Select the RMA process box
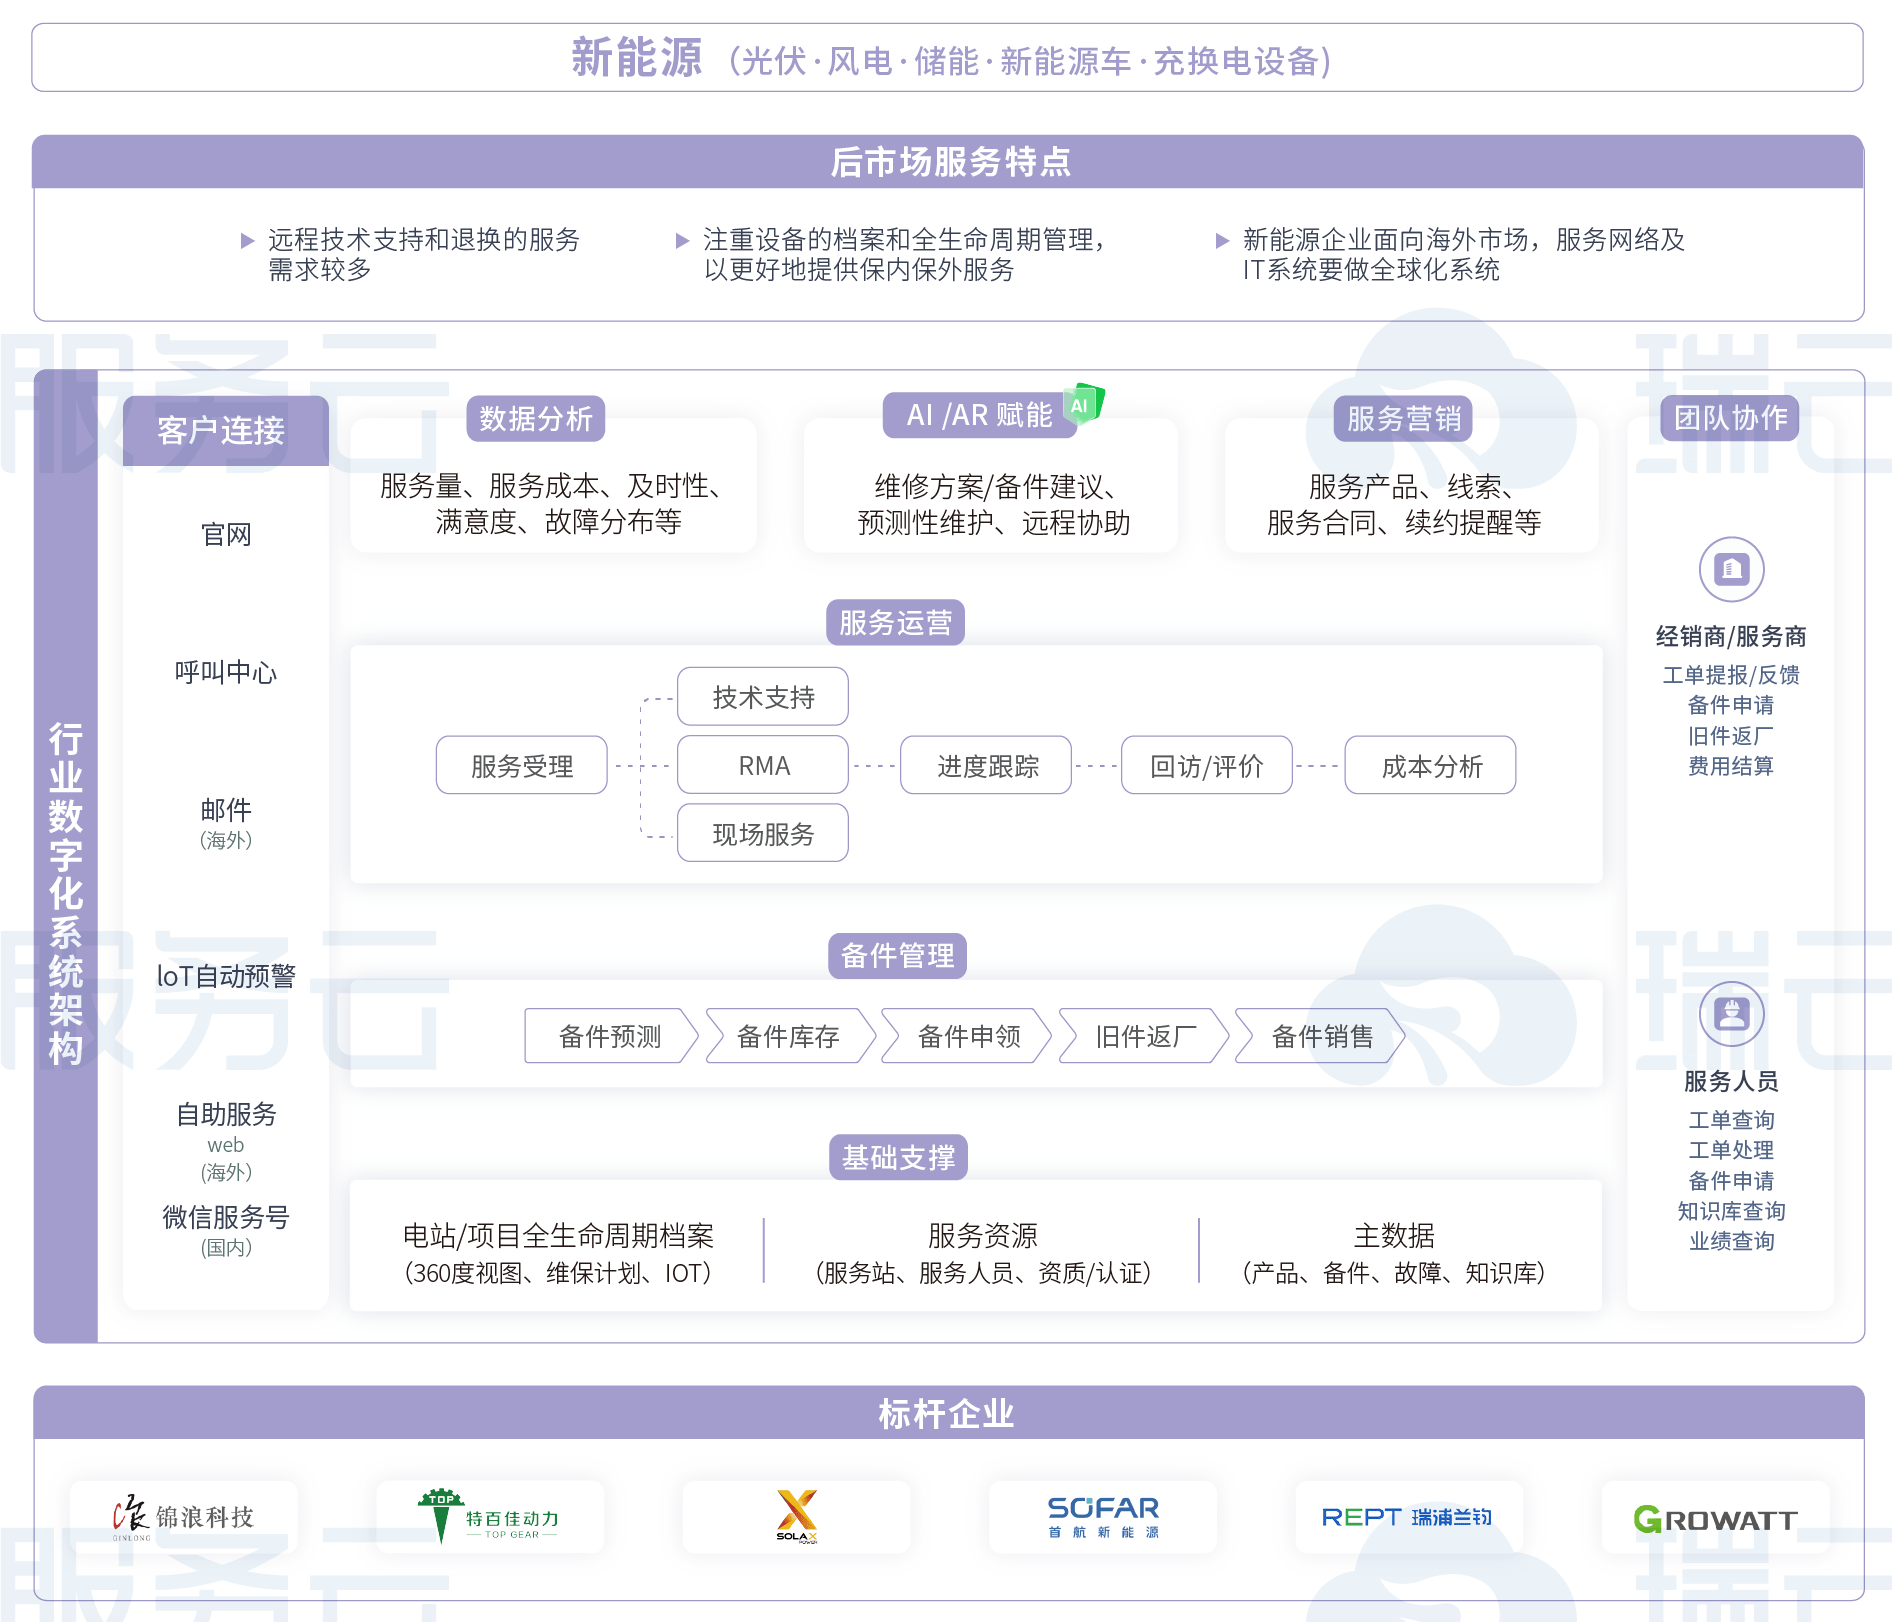The height and width of the screenshot is (1622, 1892). click(x=763, y=766)
